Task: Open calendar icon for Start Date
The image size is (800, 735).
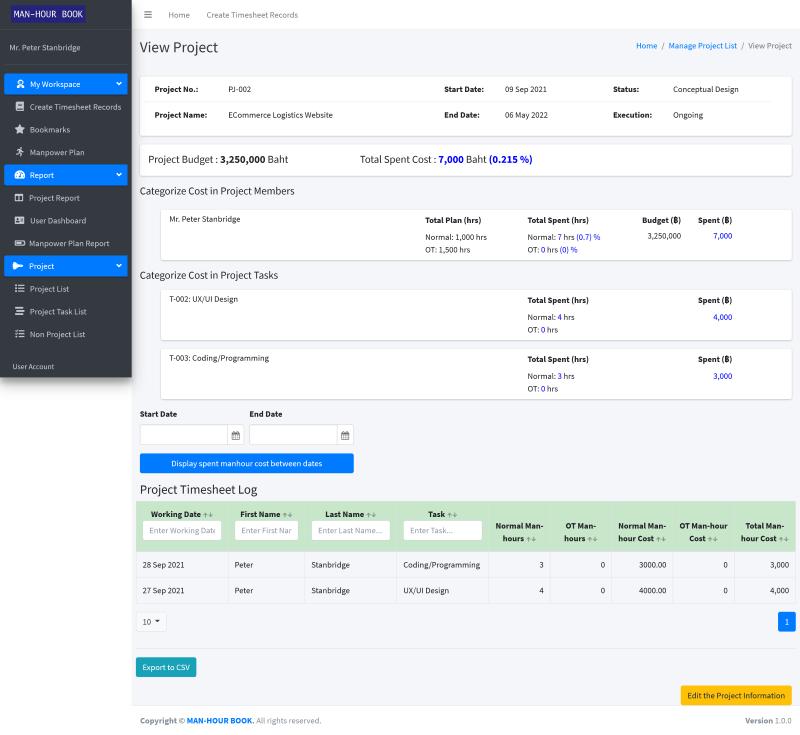Action: tap(236, 435)
